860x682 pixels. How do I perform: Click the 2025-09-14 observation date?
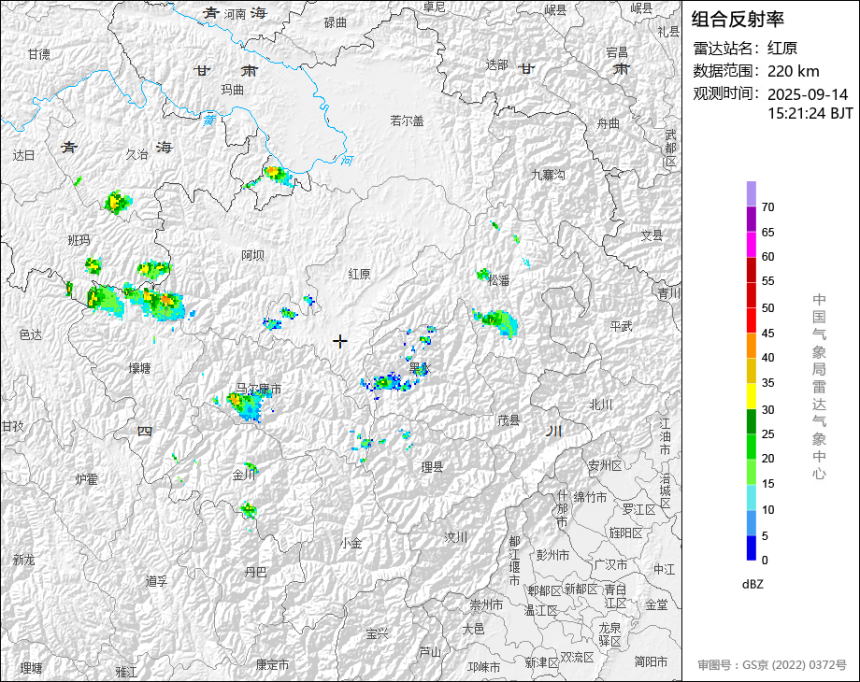coord(807,94)
